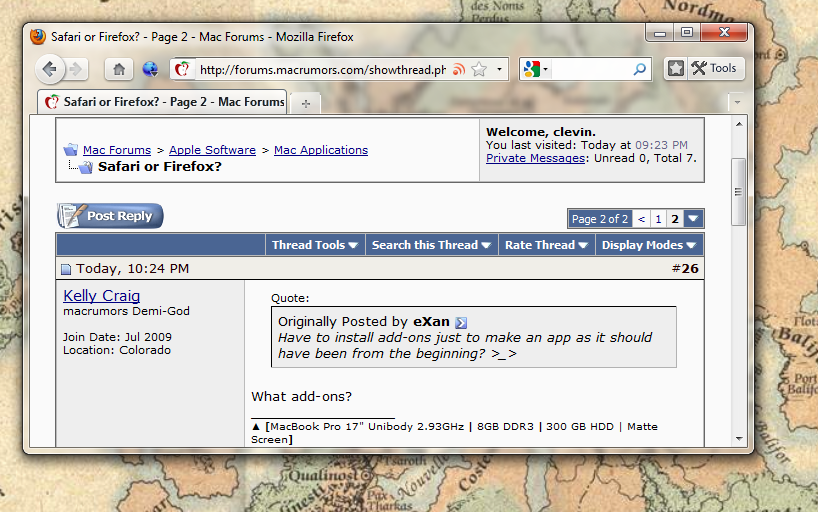The height and width of the screenshot is (512, 818).
Task: Click the search magnifier icon
Action: 640,69
